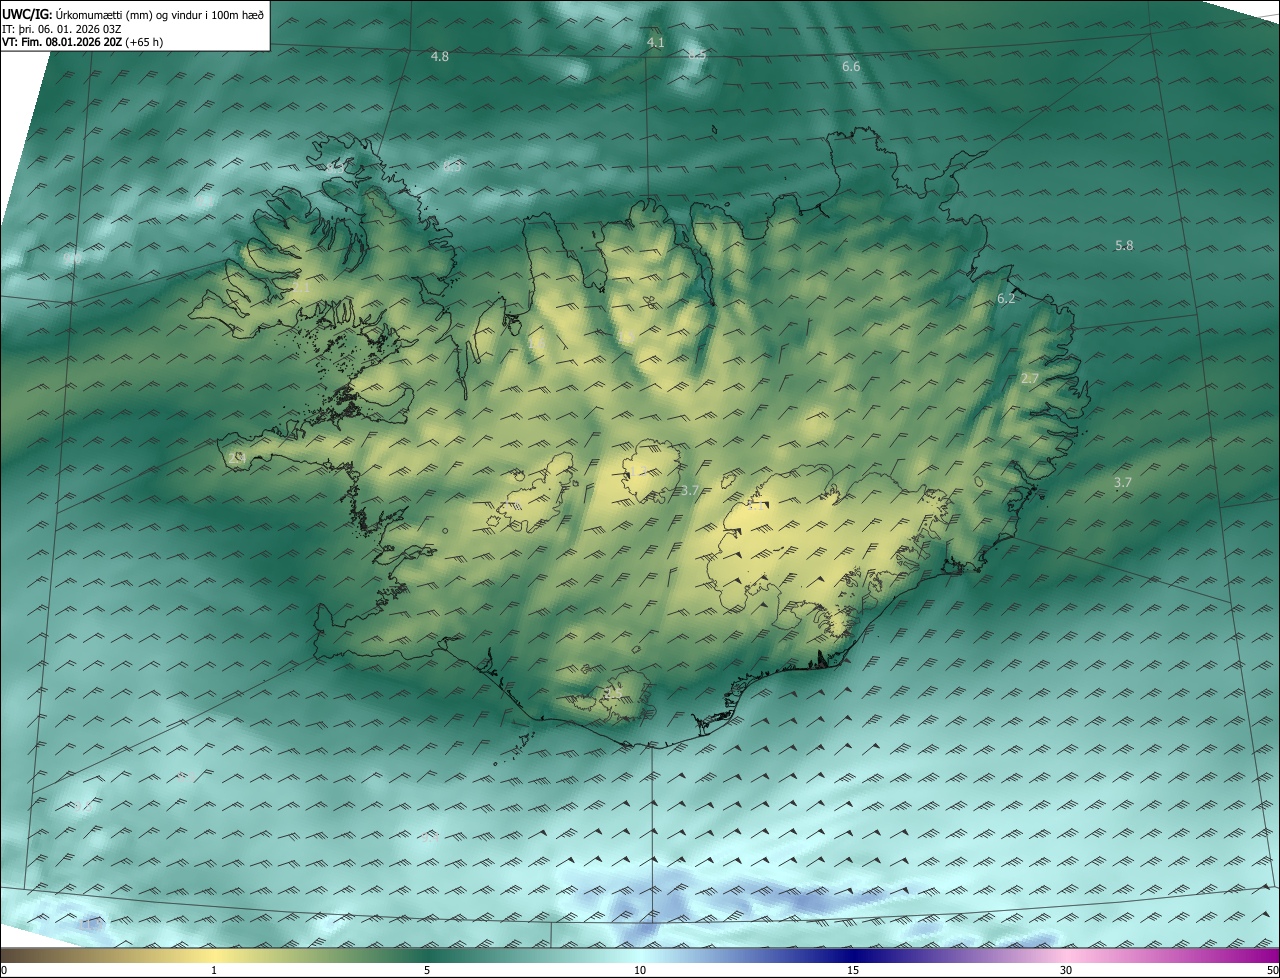Image resolution: width=1280 pixels, height=978 pixels.
Task: Click the 'IT: þri. 06. 01. 2026 03Z' line
Action: 61,29
